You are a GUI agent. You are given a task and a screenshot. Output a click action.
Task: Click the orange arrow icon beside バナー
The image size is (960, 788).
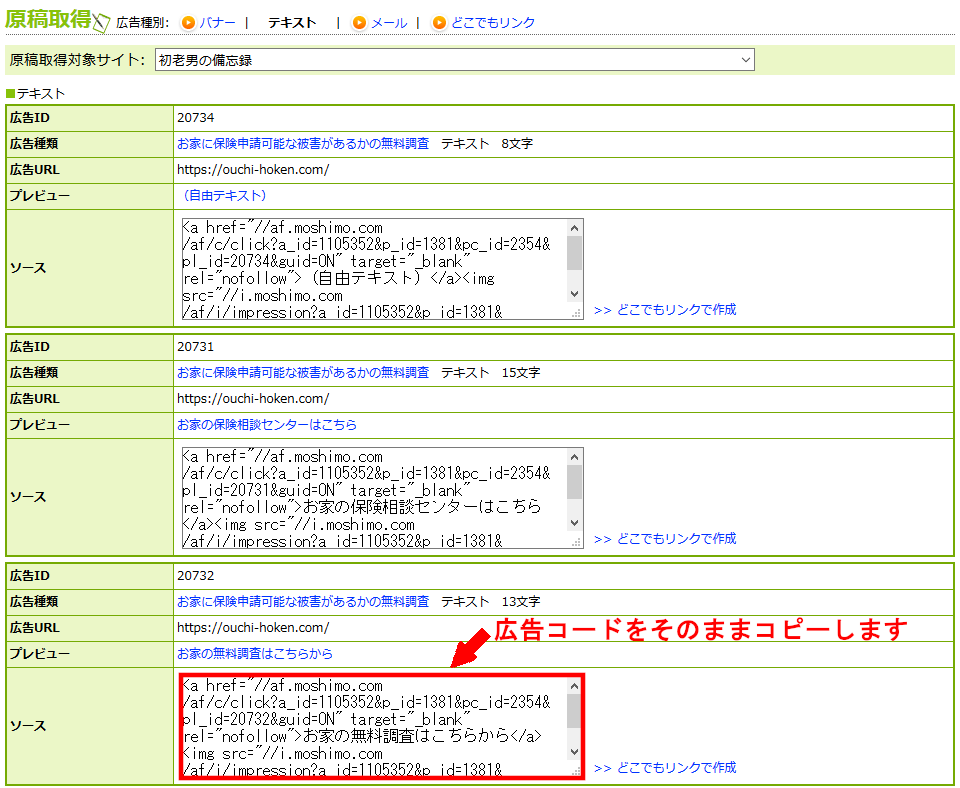[x=189, y=23]
